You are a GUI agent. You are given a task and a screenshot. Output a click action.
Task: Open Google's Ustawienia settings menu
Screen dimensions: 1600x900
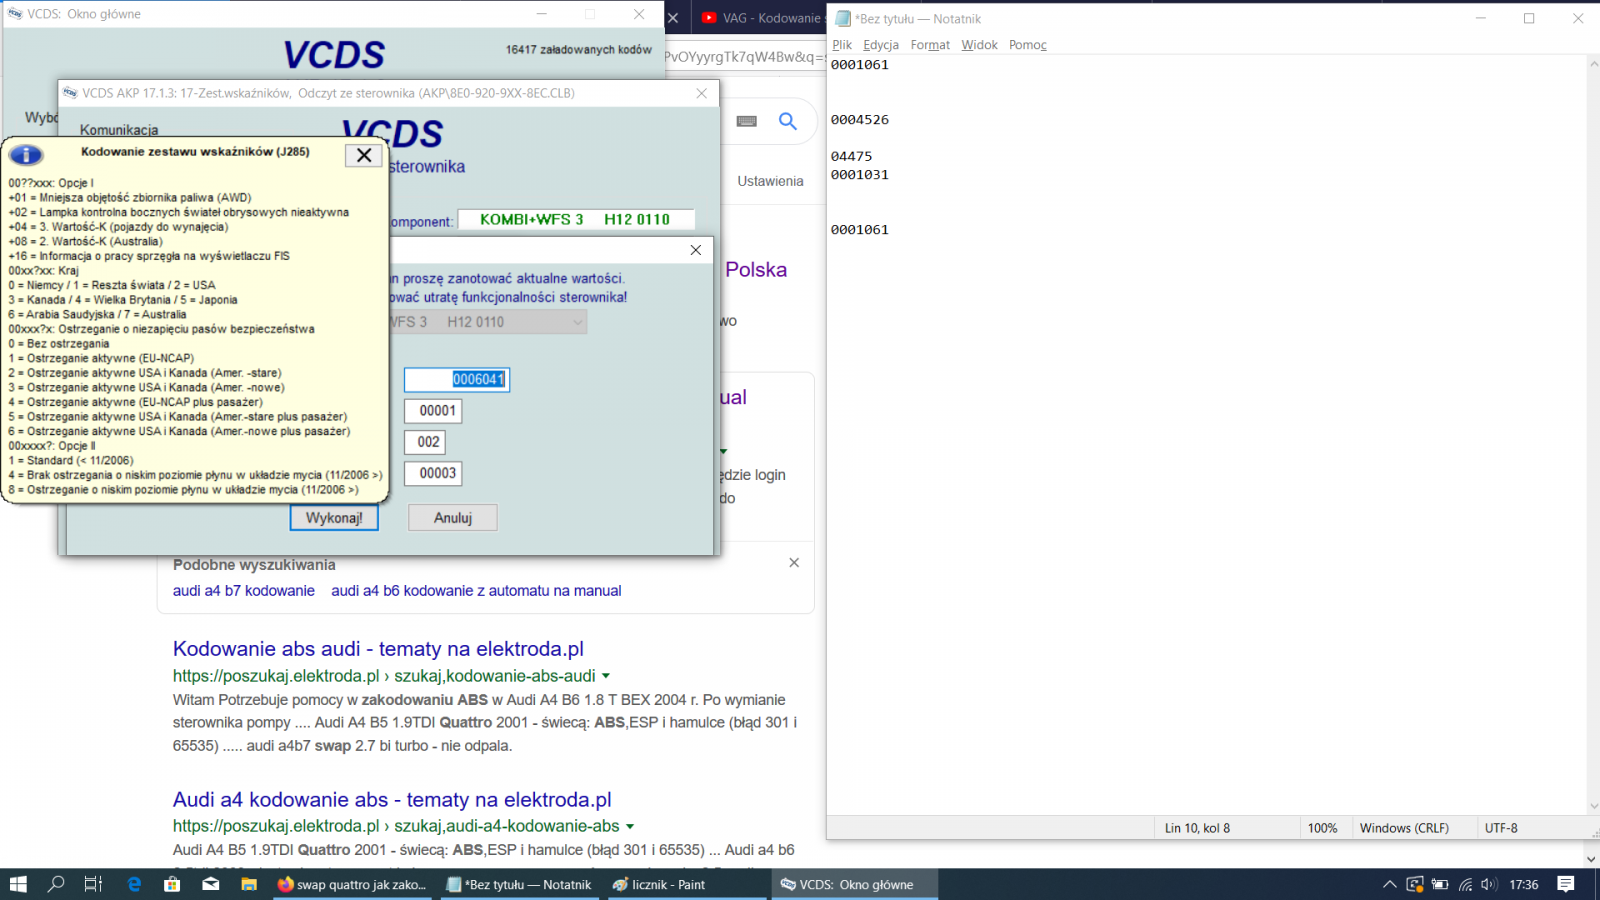[770, 181]
